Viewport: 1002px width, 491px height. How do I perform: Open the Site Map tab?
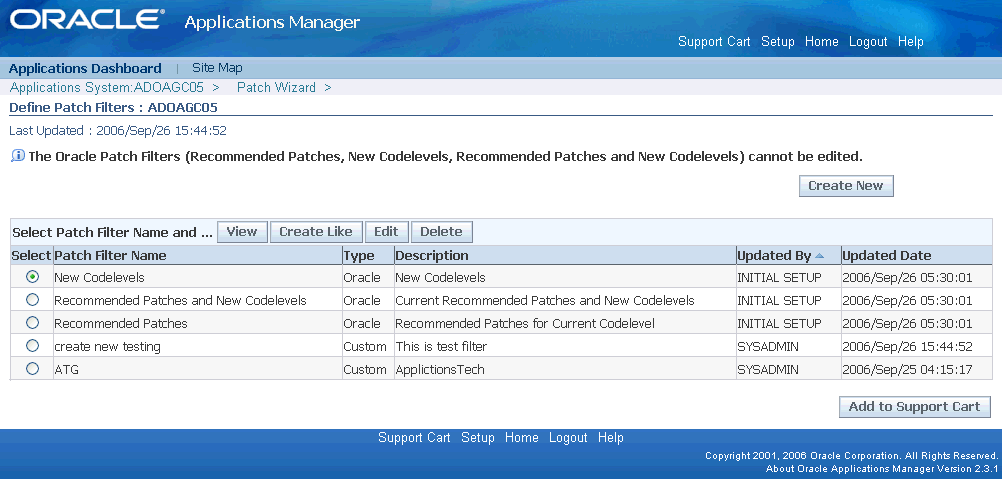coord(217,68)
